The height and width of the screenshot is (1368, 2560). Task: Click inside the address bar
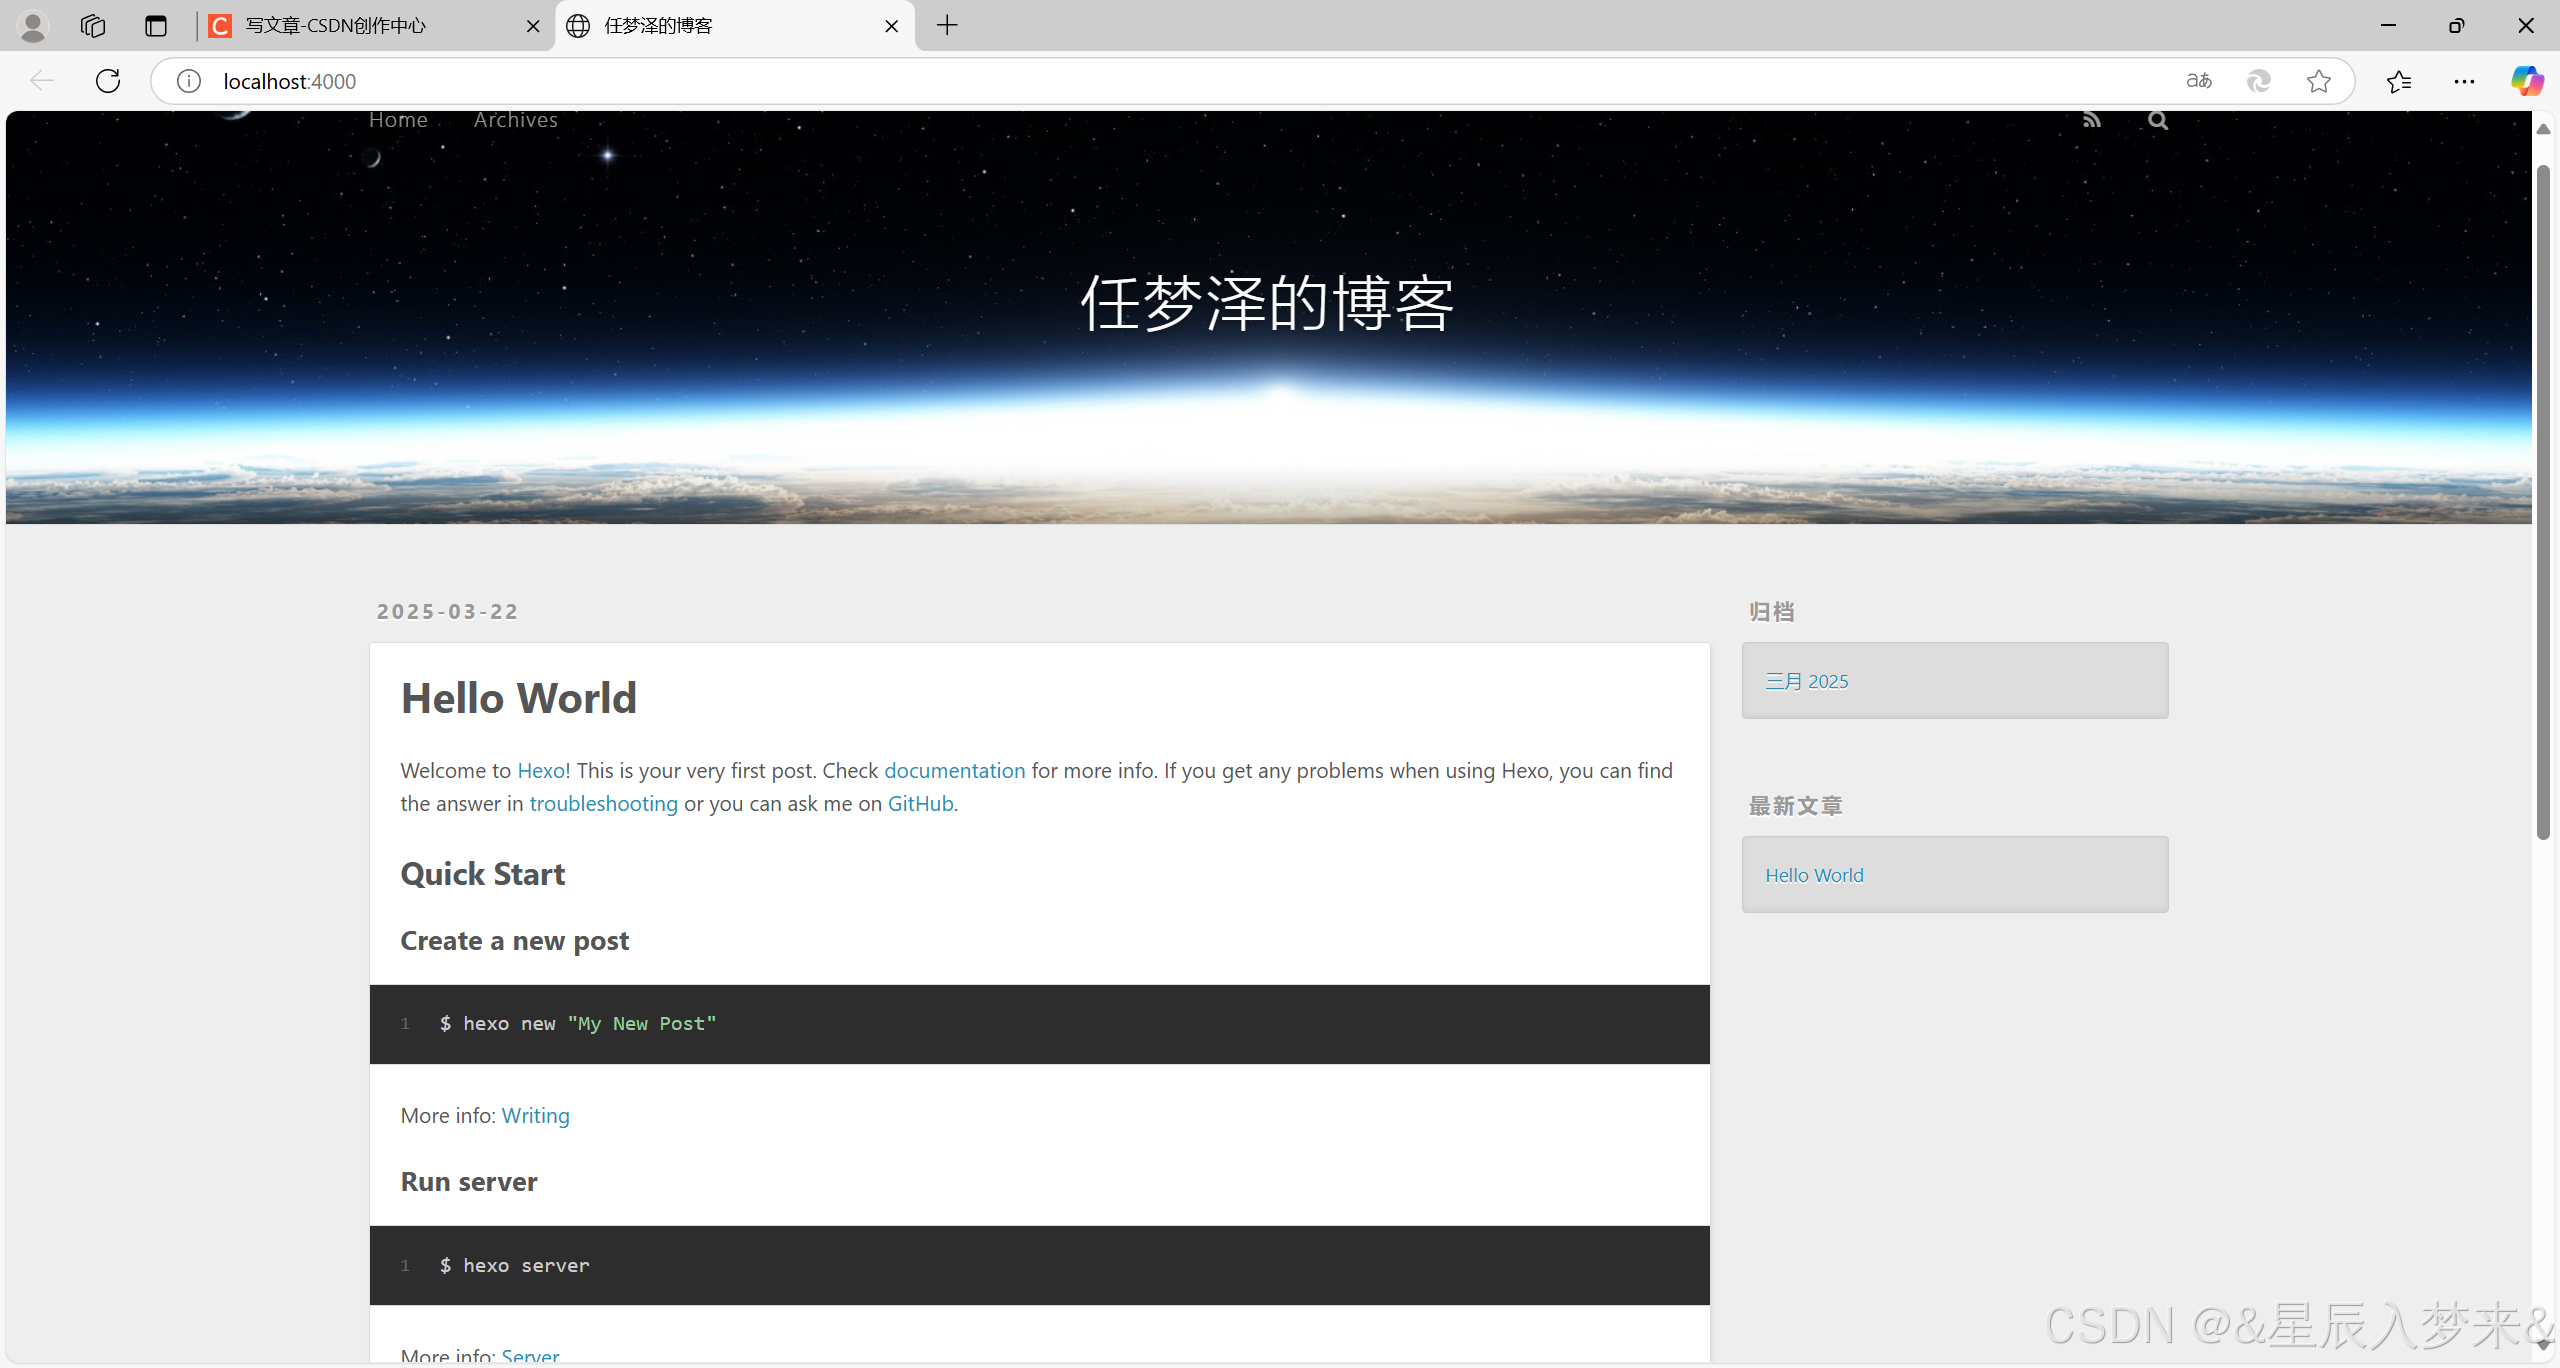pyautogui.click(x=700, y=81)
